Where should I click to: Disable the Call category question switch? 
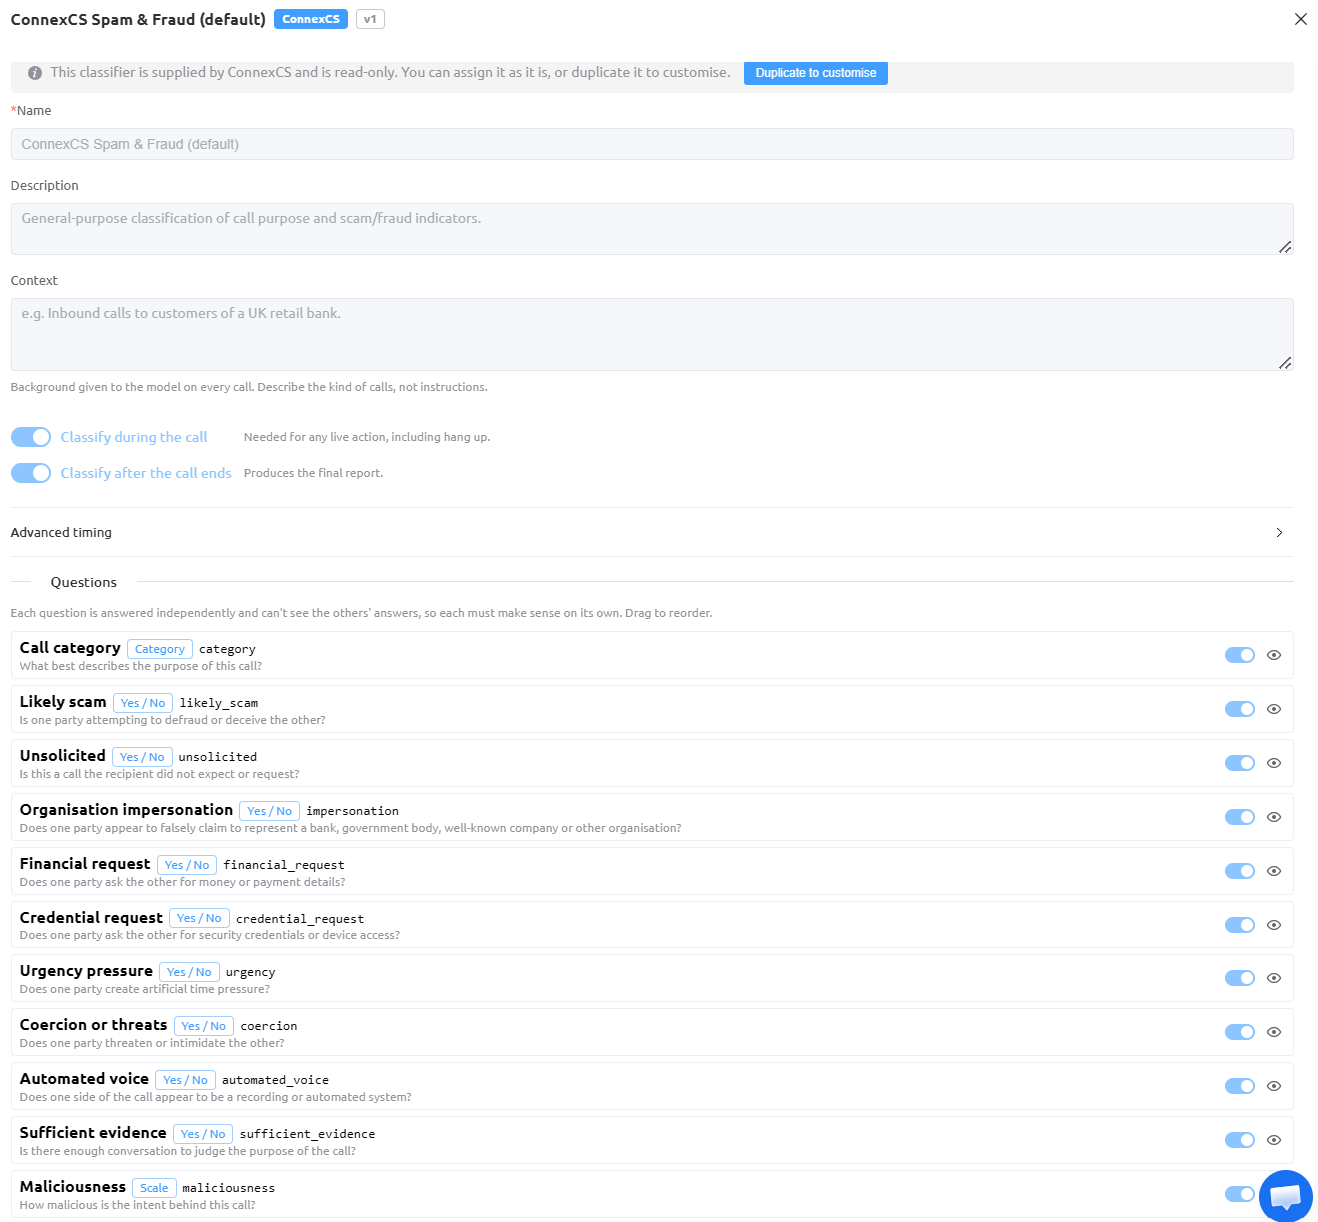(x=1240, y=655)
